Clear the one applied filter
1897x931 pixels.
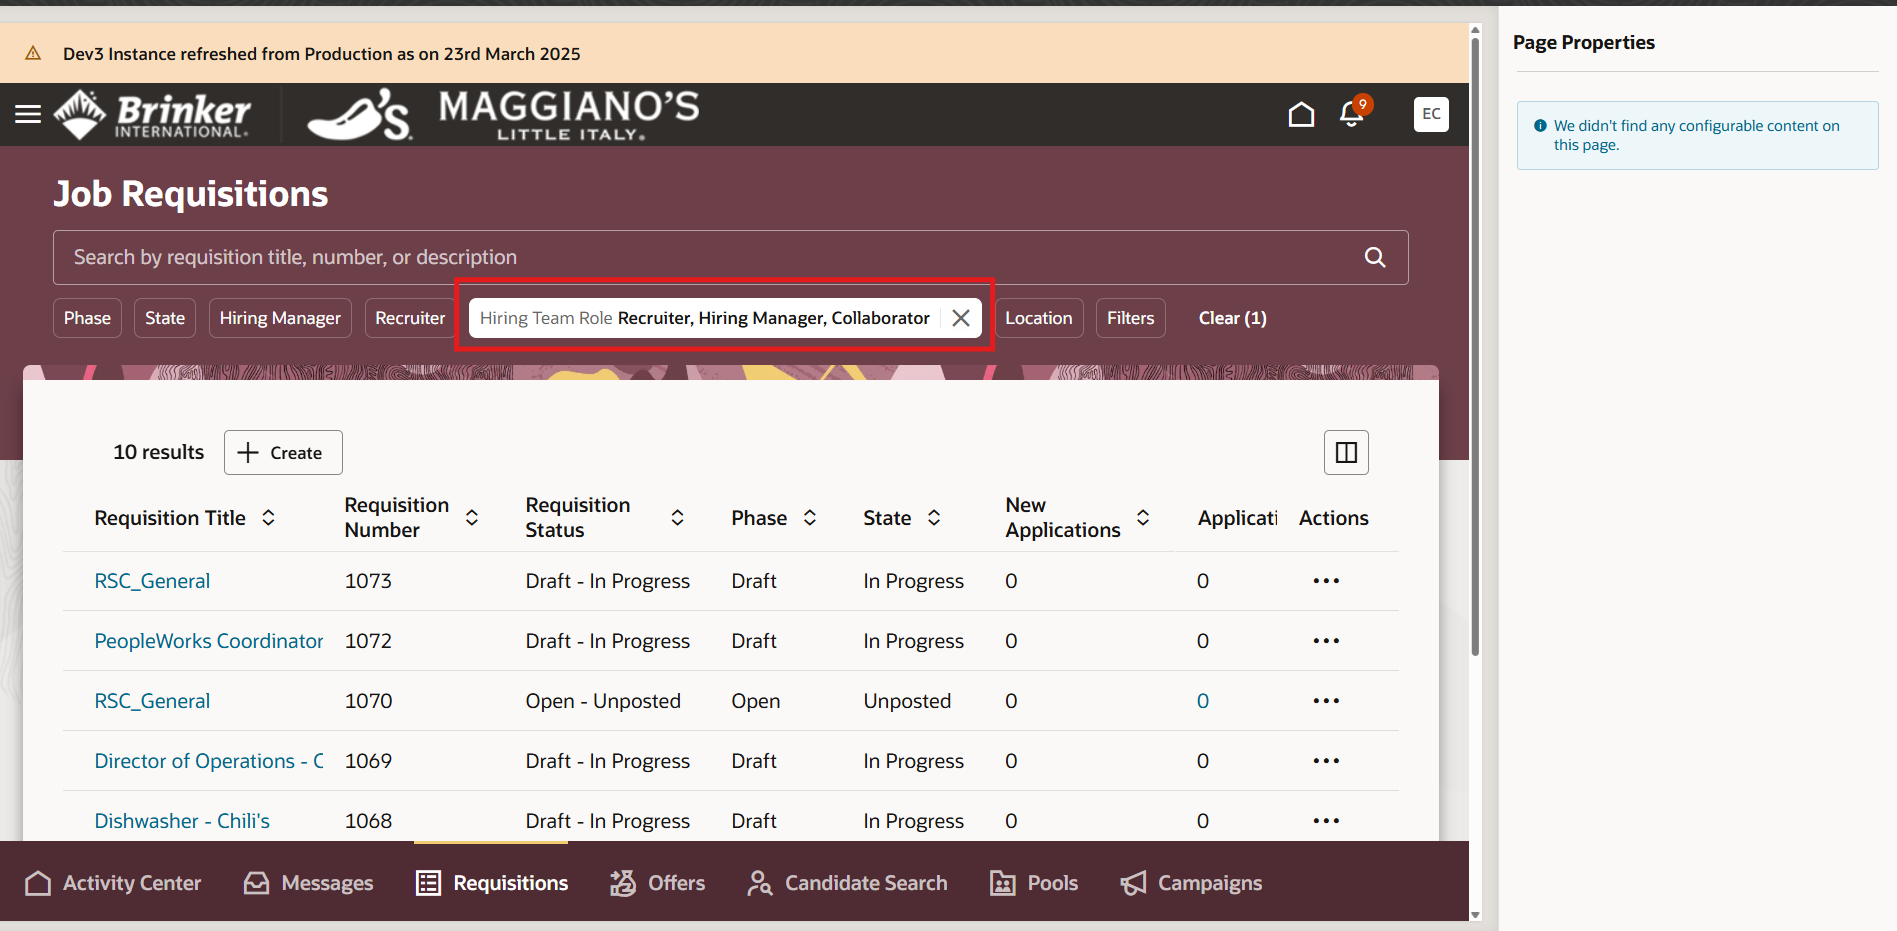pos(1232,318)
